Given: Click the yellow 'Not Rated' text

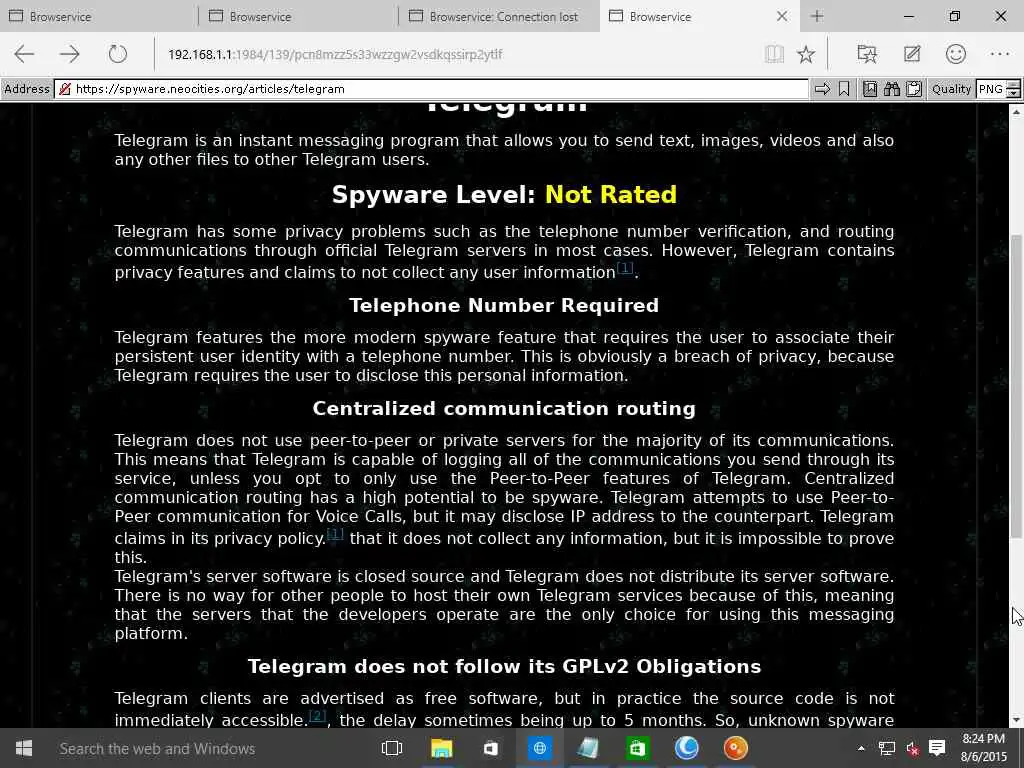Looking at the screenshot, I should pyautogui.click(x=611, y=195).
